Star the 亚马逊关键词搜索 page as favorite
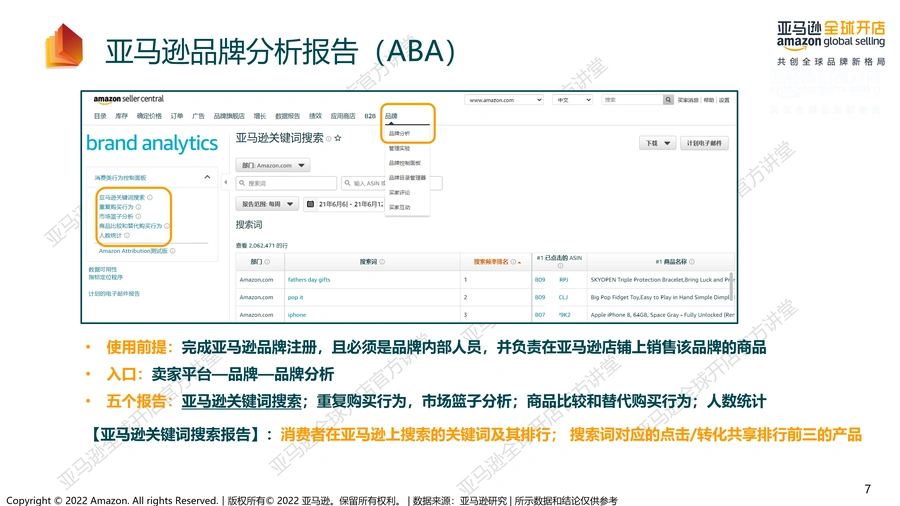This screenshot has height=506, width=900. [338, 138]
